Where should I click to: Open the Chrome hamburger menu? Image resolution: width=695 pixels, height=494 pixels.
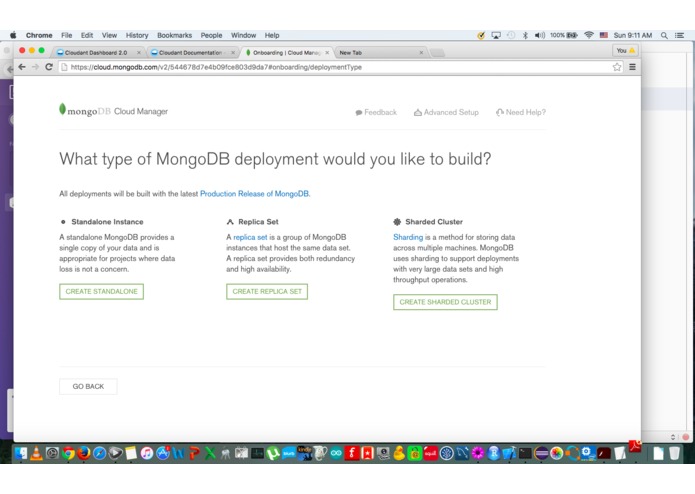pyautogui.click(x=633, y=67)
